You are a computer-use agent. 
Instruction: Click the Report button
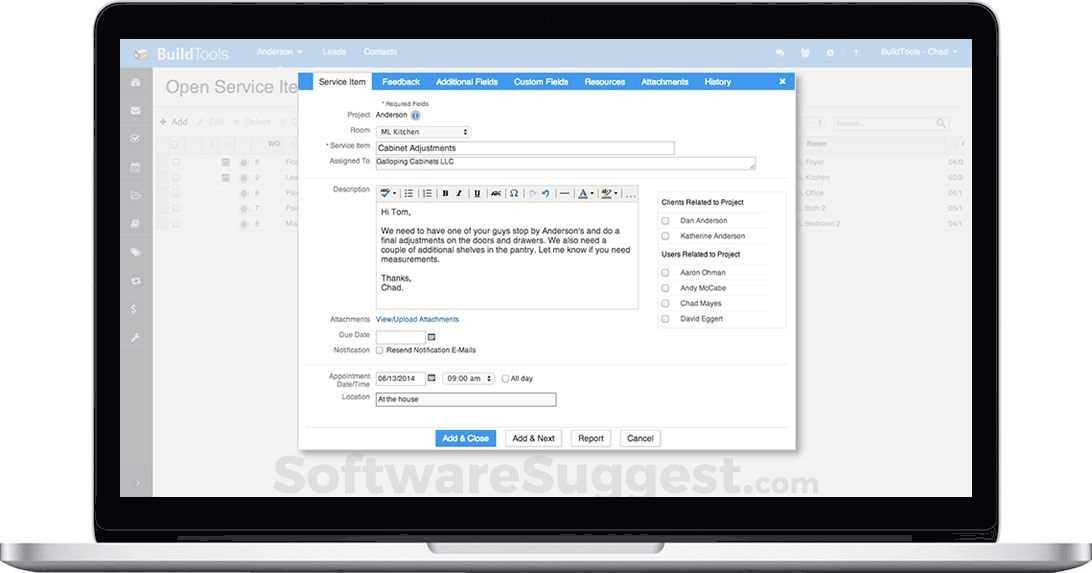(591, 439)
